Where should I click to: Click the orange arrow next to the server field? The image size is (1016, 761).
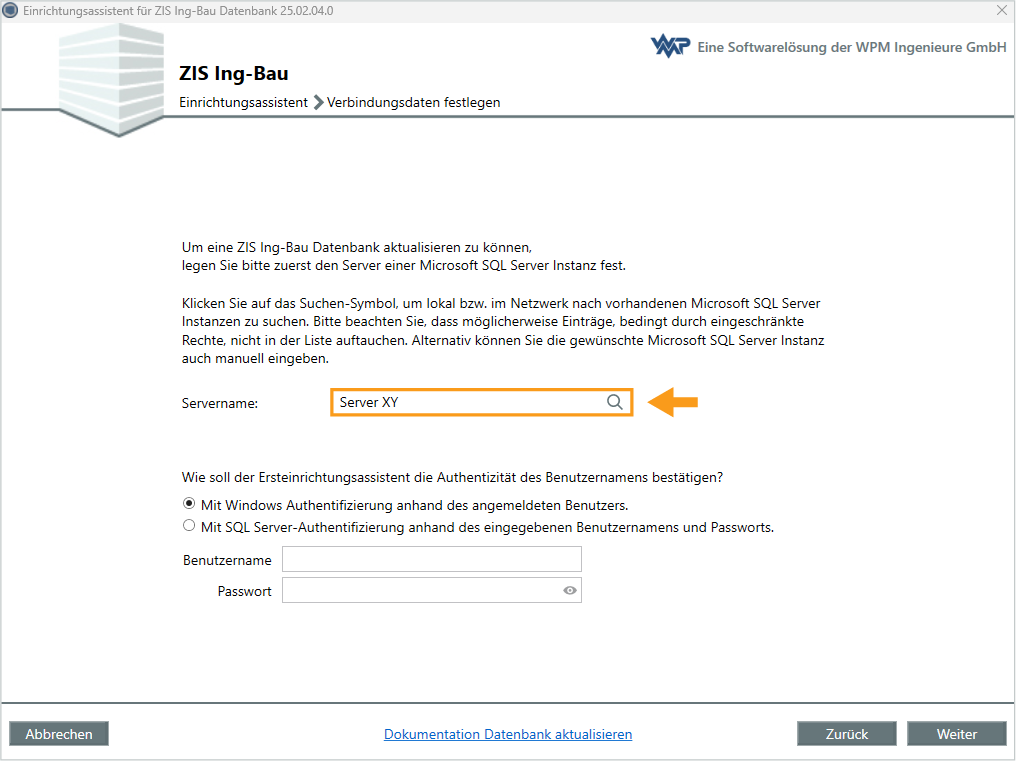pos(672,401)
